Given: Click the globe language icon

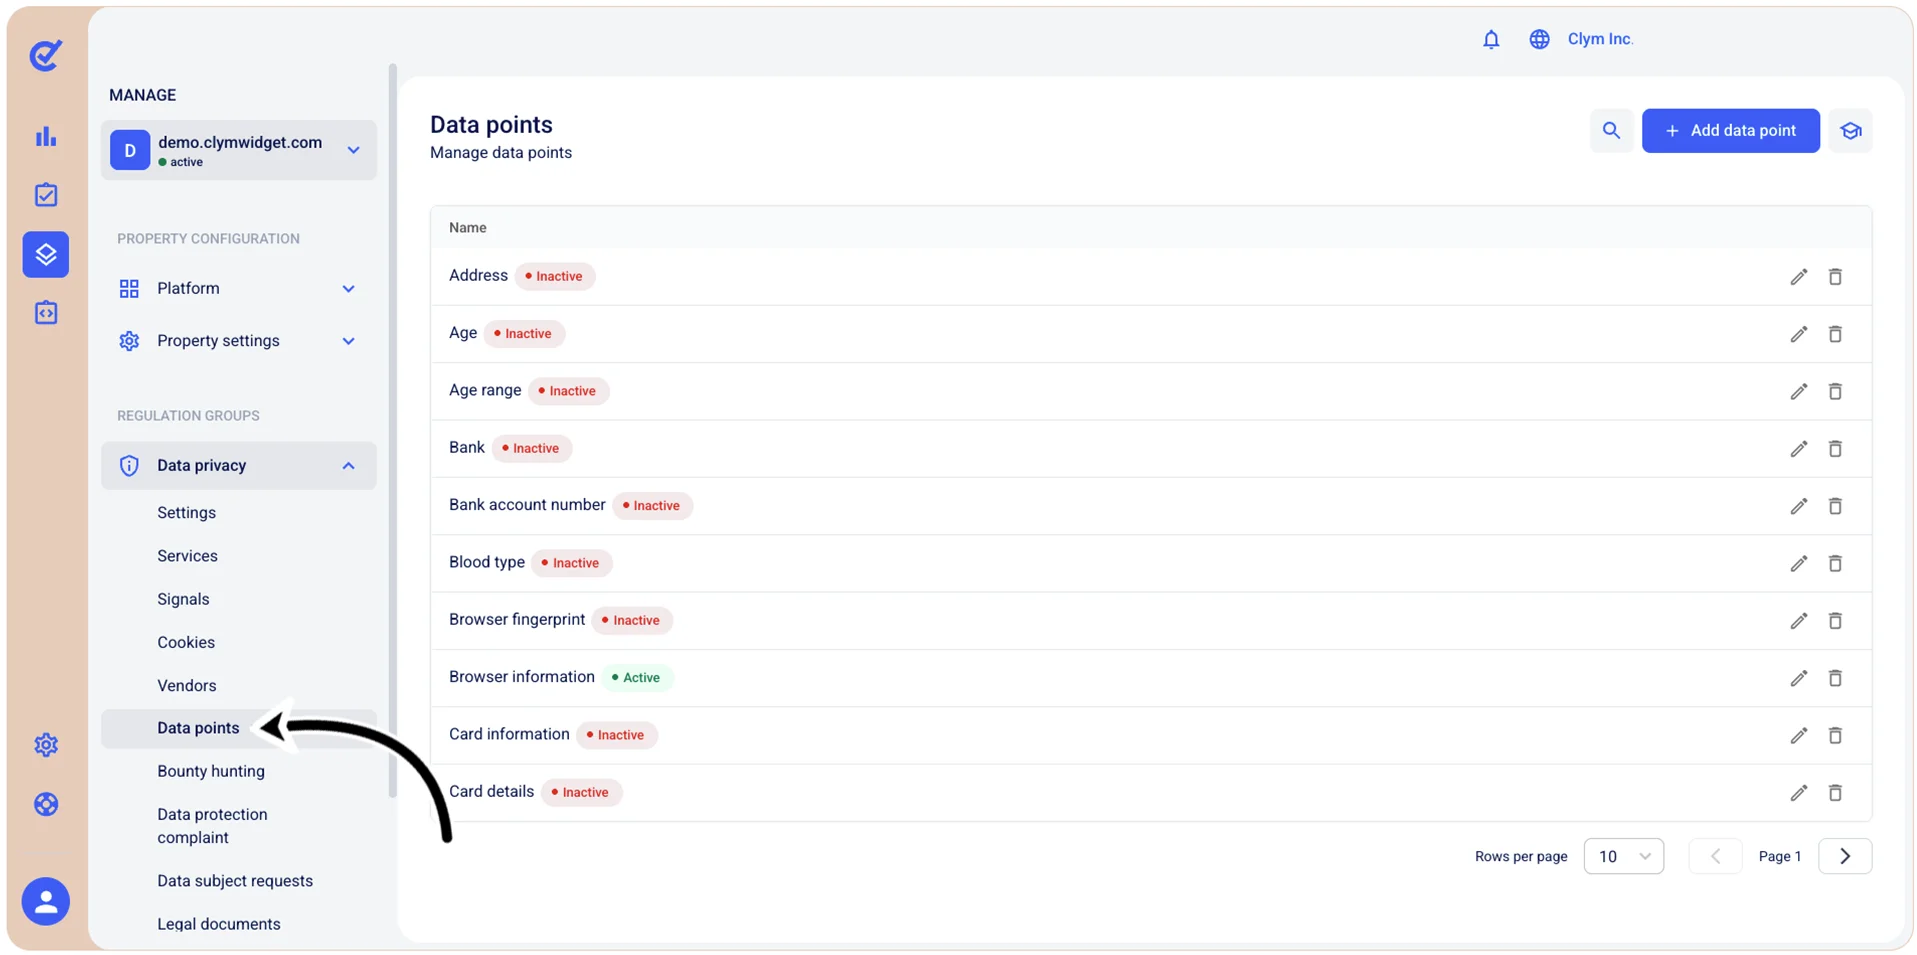Looking at the screenshot, I should tap(1539, 39).
